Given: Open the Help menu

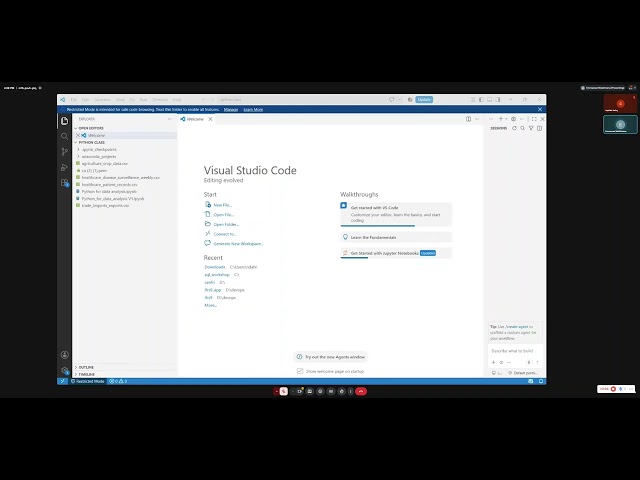Looking at the screenshot, I should pos(177,100).
